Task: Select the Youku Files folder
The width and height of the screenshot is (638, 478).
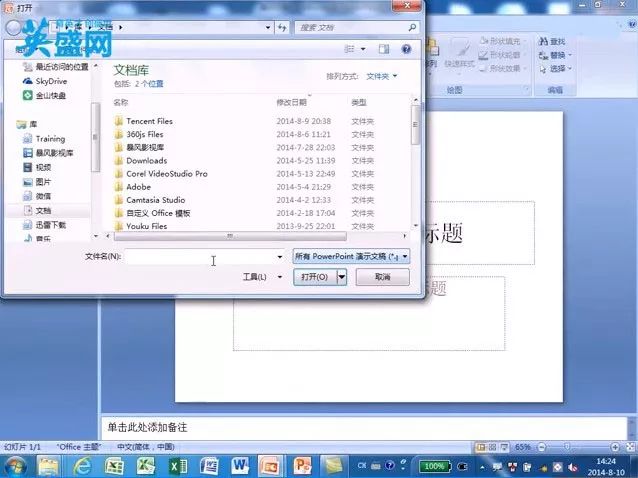Action: (x=146, y=226)
